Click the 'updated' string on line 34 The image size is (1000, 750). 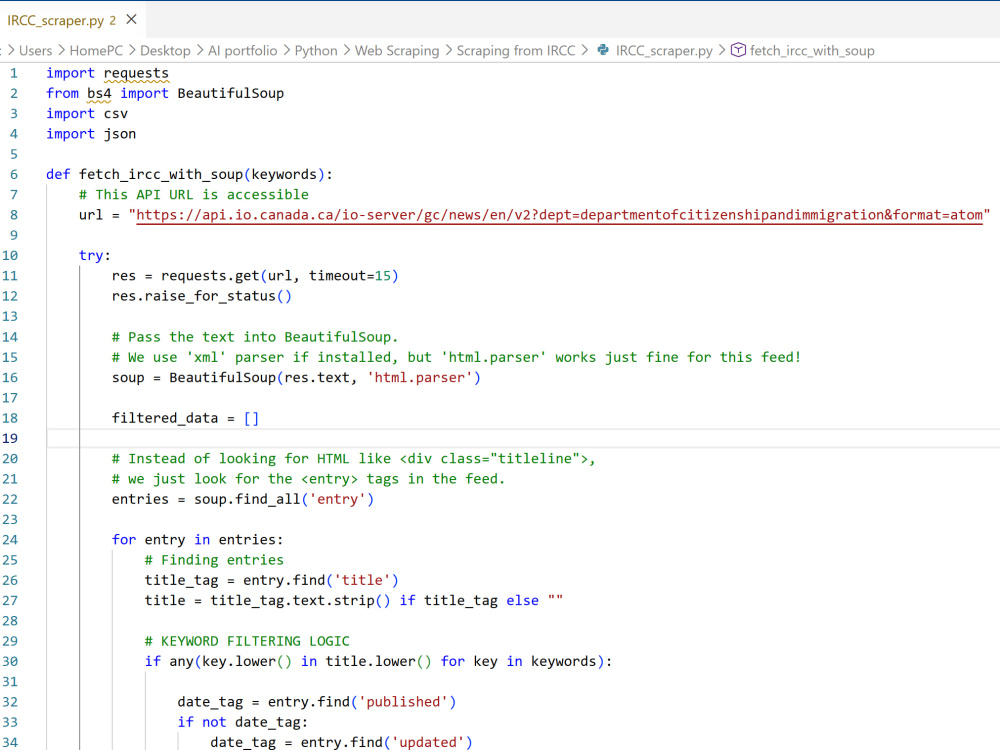[x=428, y=742]
